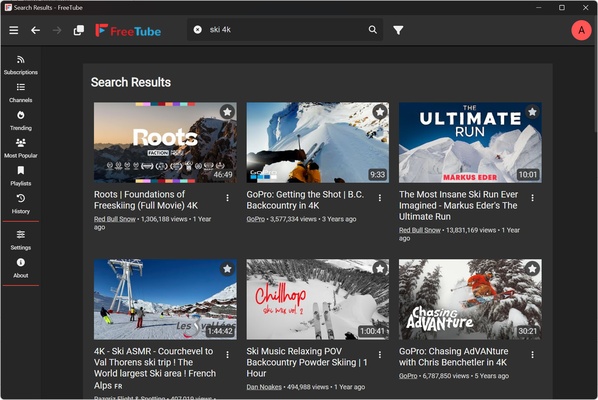Visit Dan Noakes channel link
598x400 pixels.
(x=264, y=387)
